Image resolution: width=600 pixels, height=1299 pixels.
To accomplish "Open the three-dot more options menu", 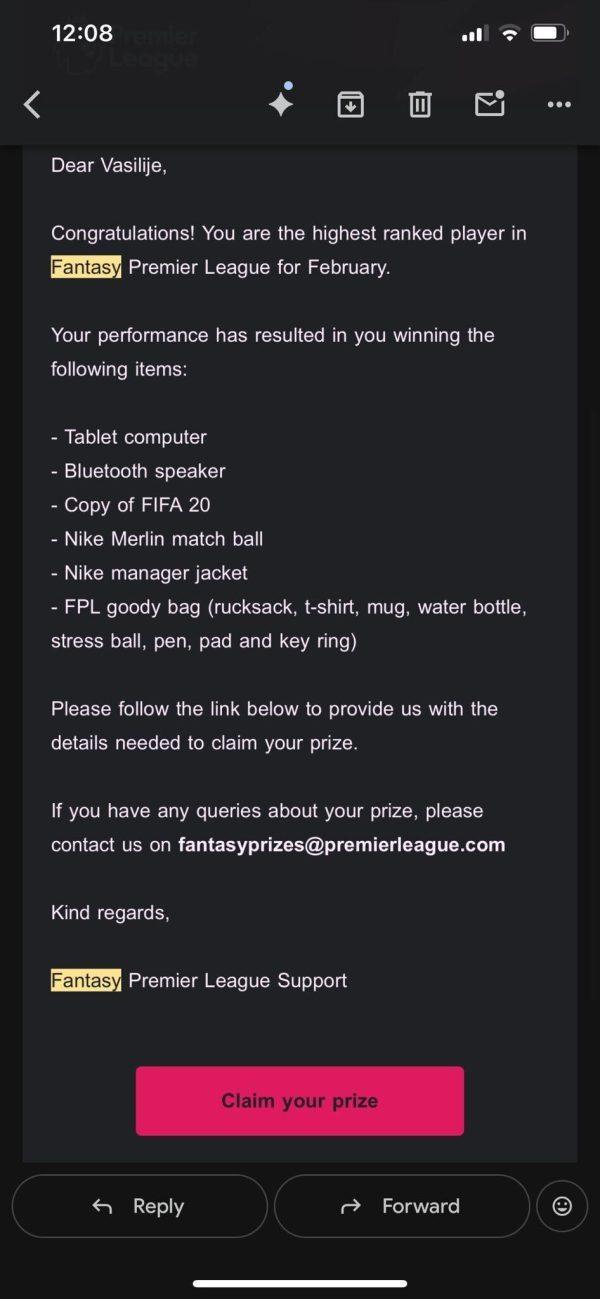I will click(559, 104).
